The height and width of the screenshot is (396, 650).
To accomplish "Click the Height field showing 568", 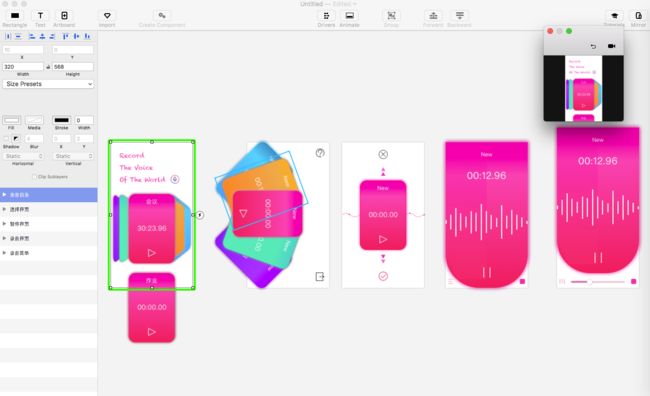I will point(73,67).
